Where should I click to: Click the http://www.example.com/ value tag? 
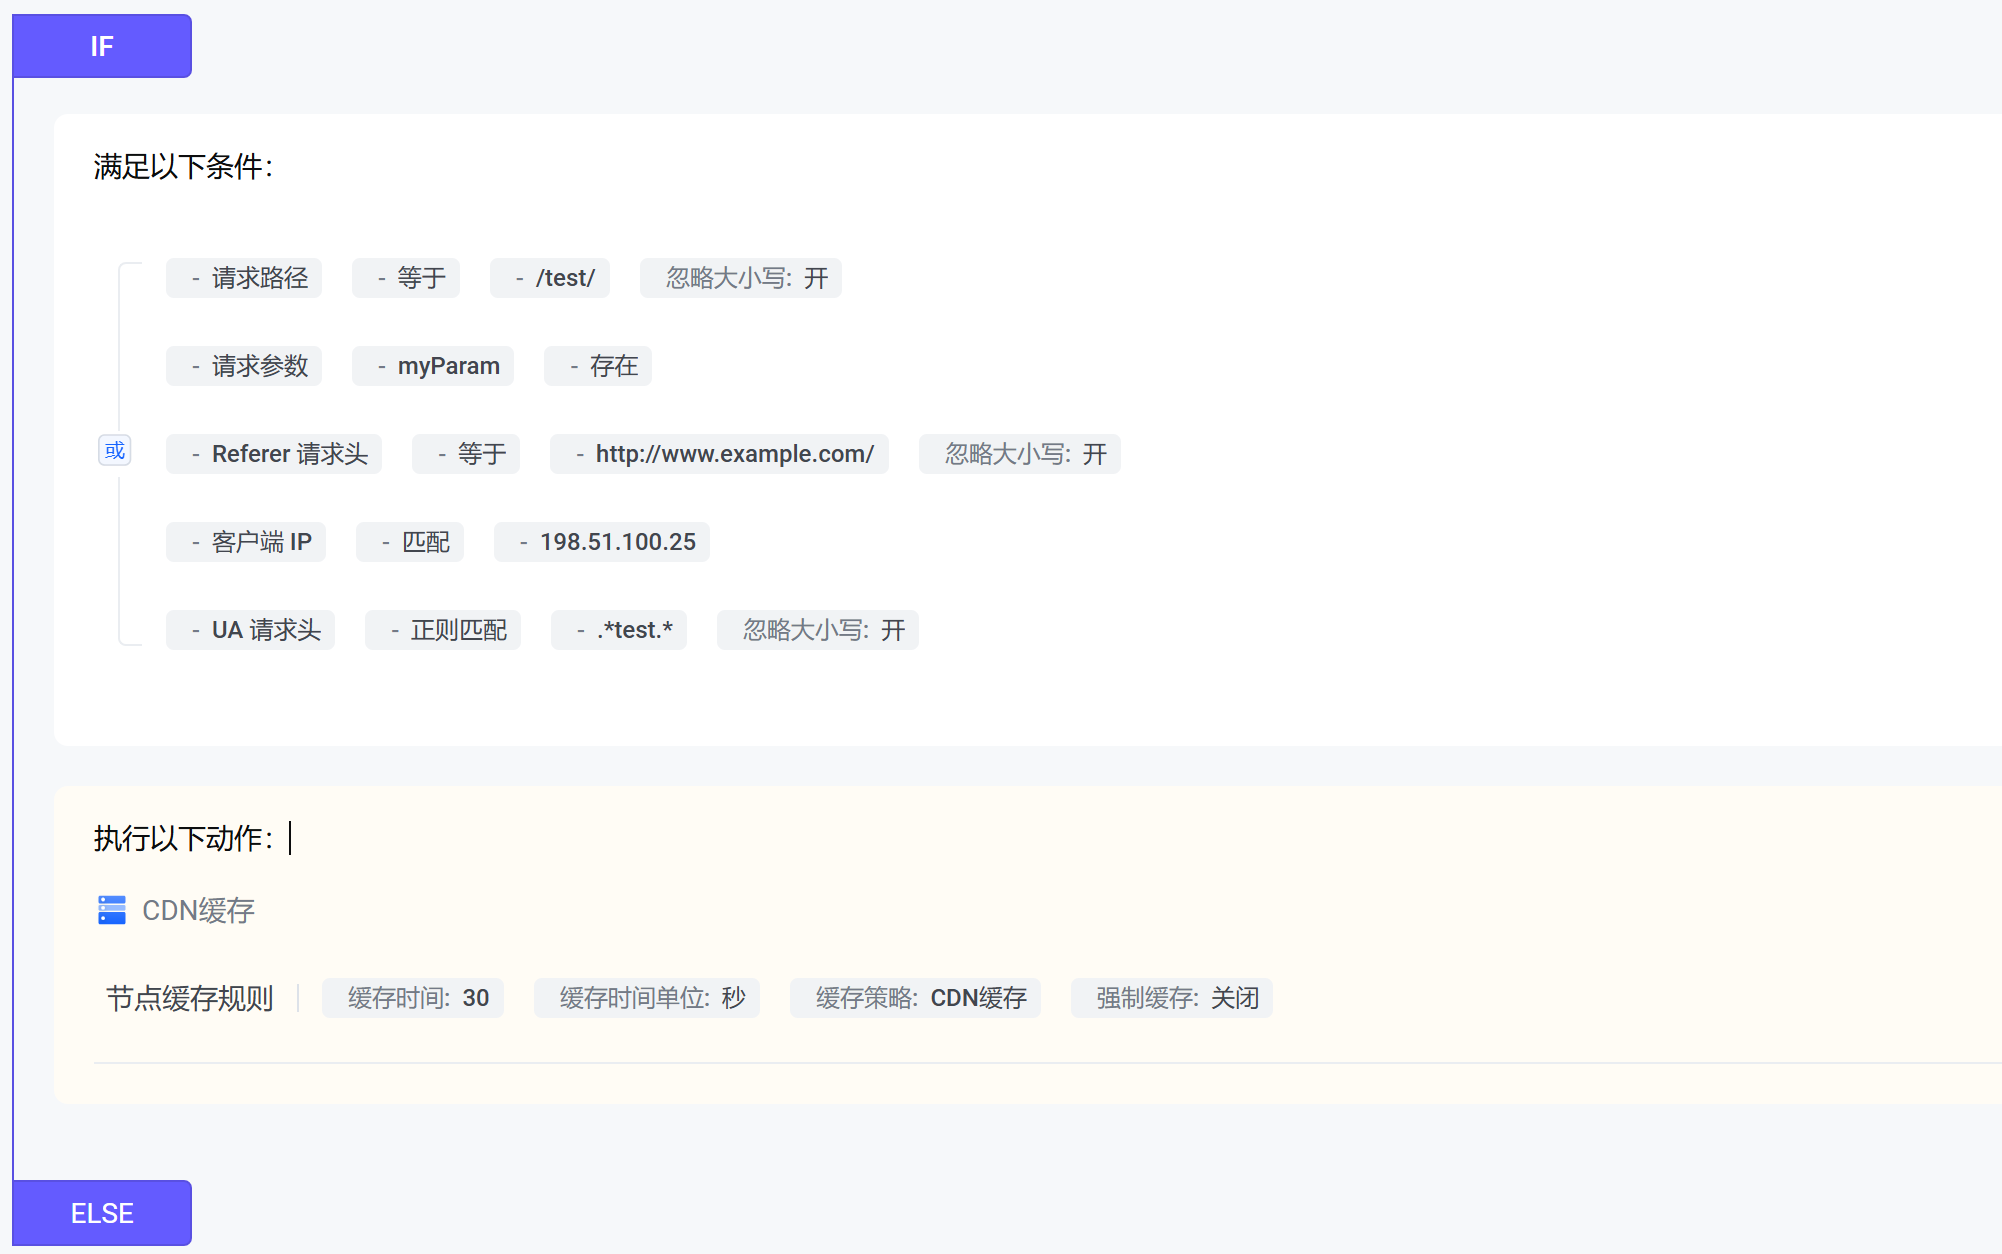point(719,454)
